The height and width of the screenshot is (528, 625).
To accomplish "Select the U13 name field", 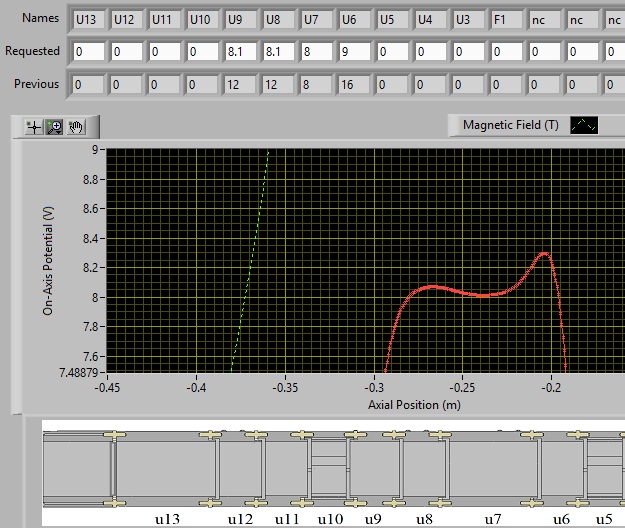I will tap(88, 20).
